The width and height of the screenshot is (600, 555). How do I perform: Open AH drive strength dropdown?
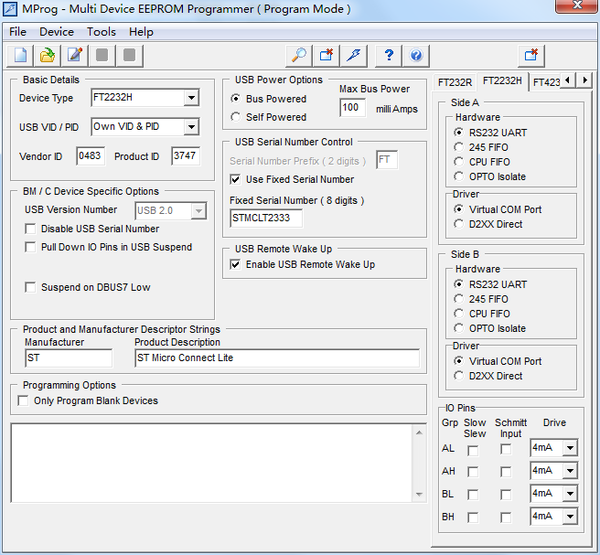pyautogui.click(x=570, y=470)
